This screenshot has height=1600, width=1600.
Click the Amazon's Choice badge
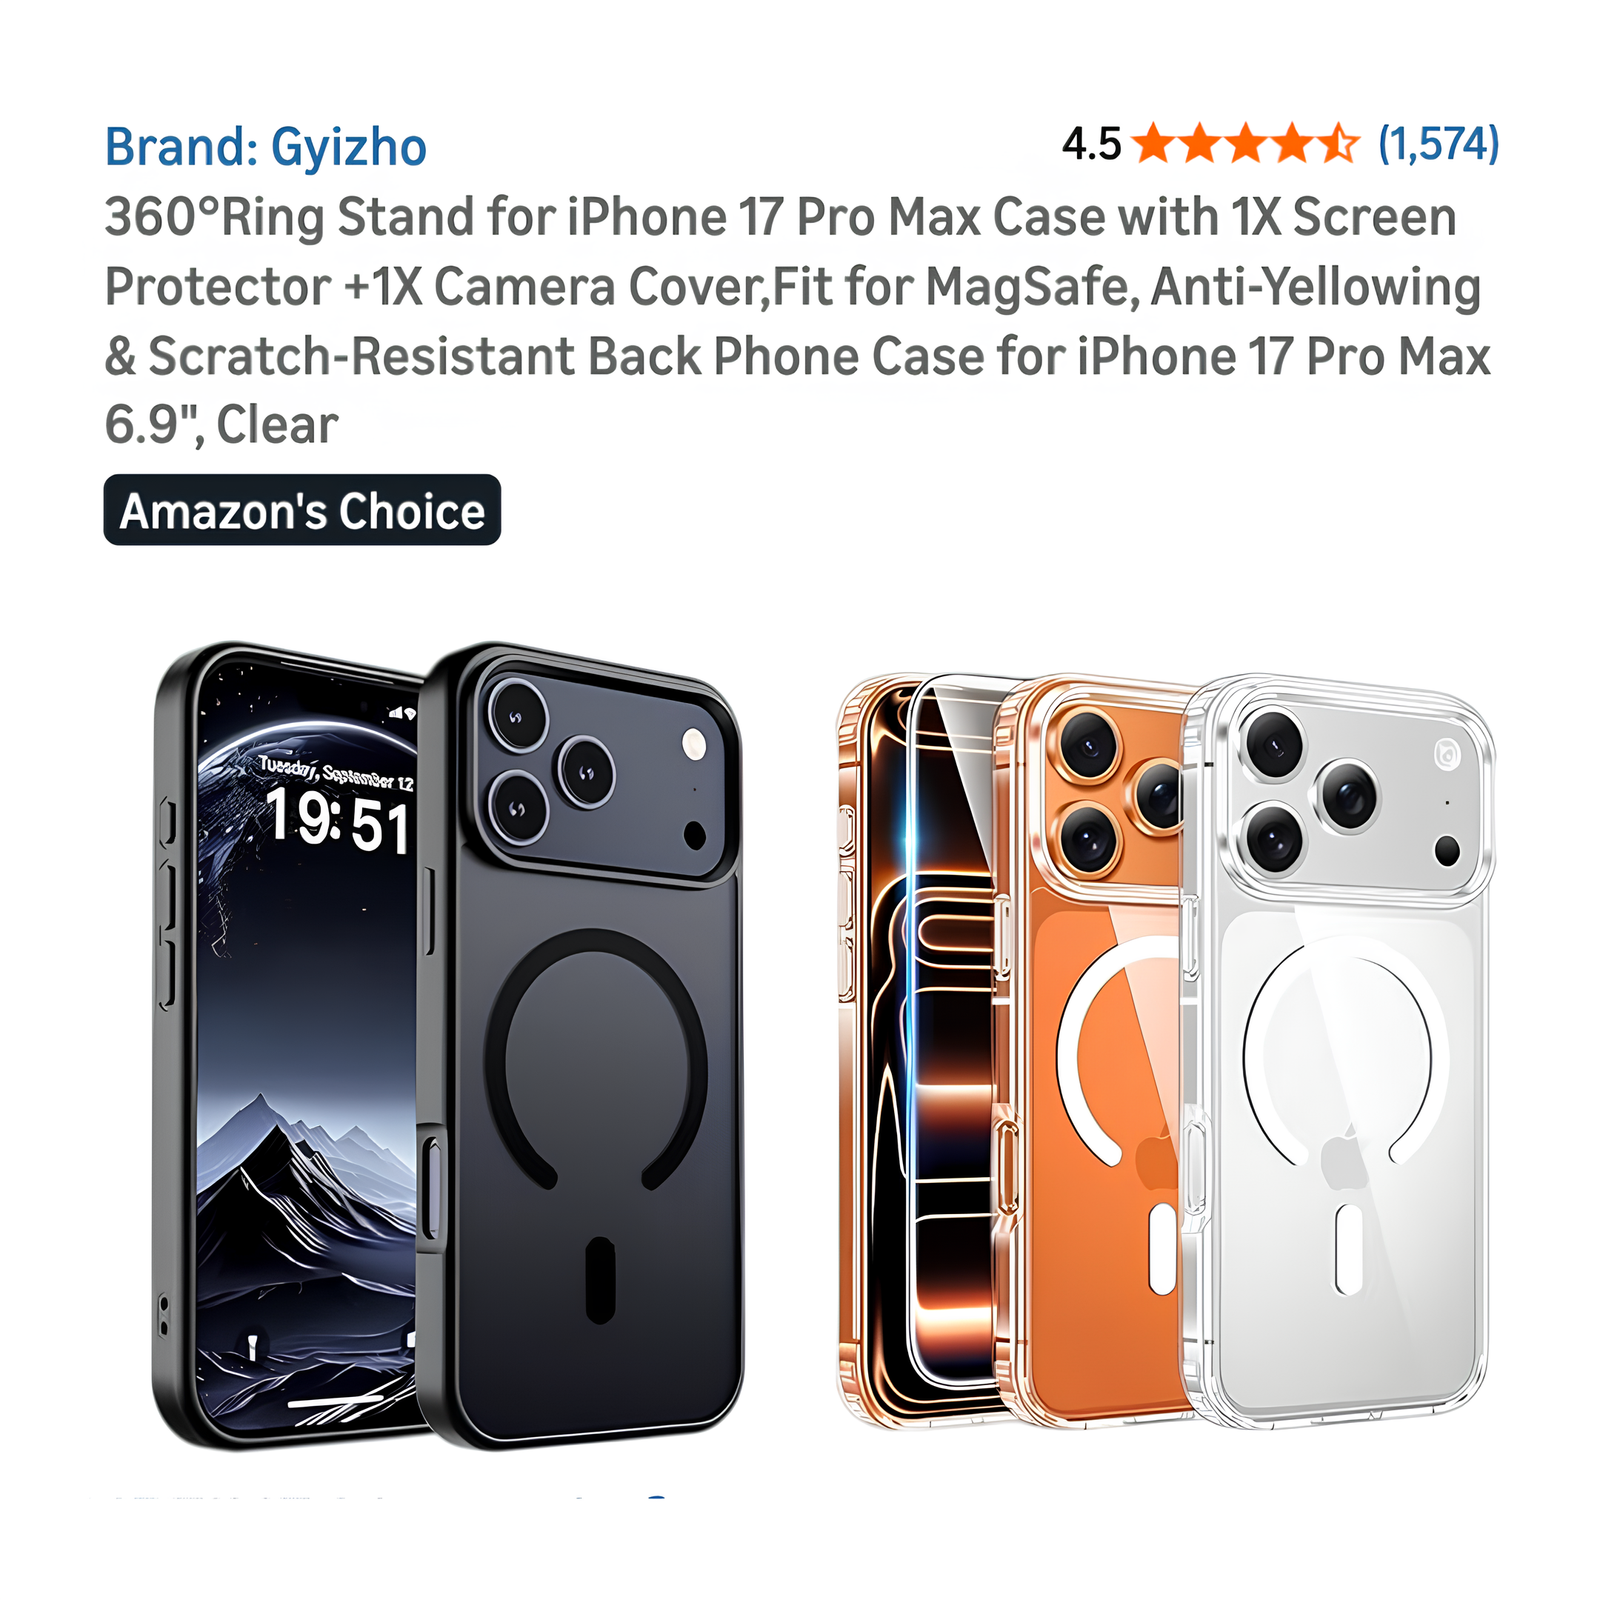coord(302,510)
